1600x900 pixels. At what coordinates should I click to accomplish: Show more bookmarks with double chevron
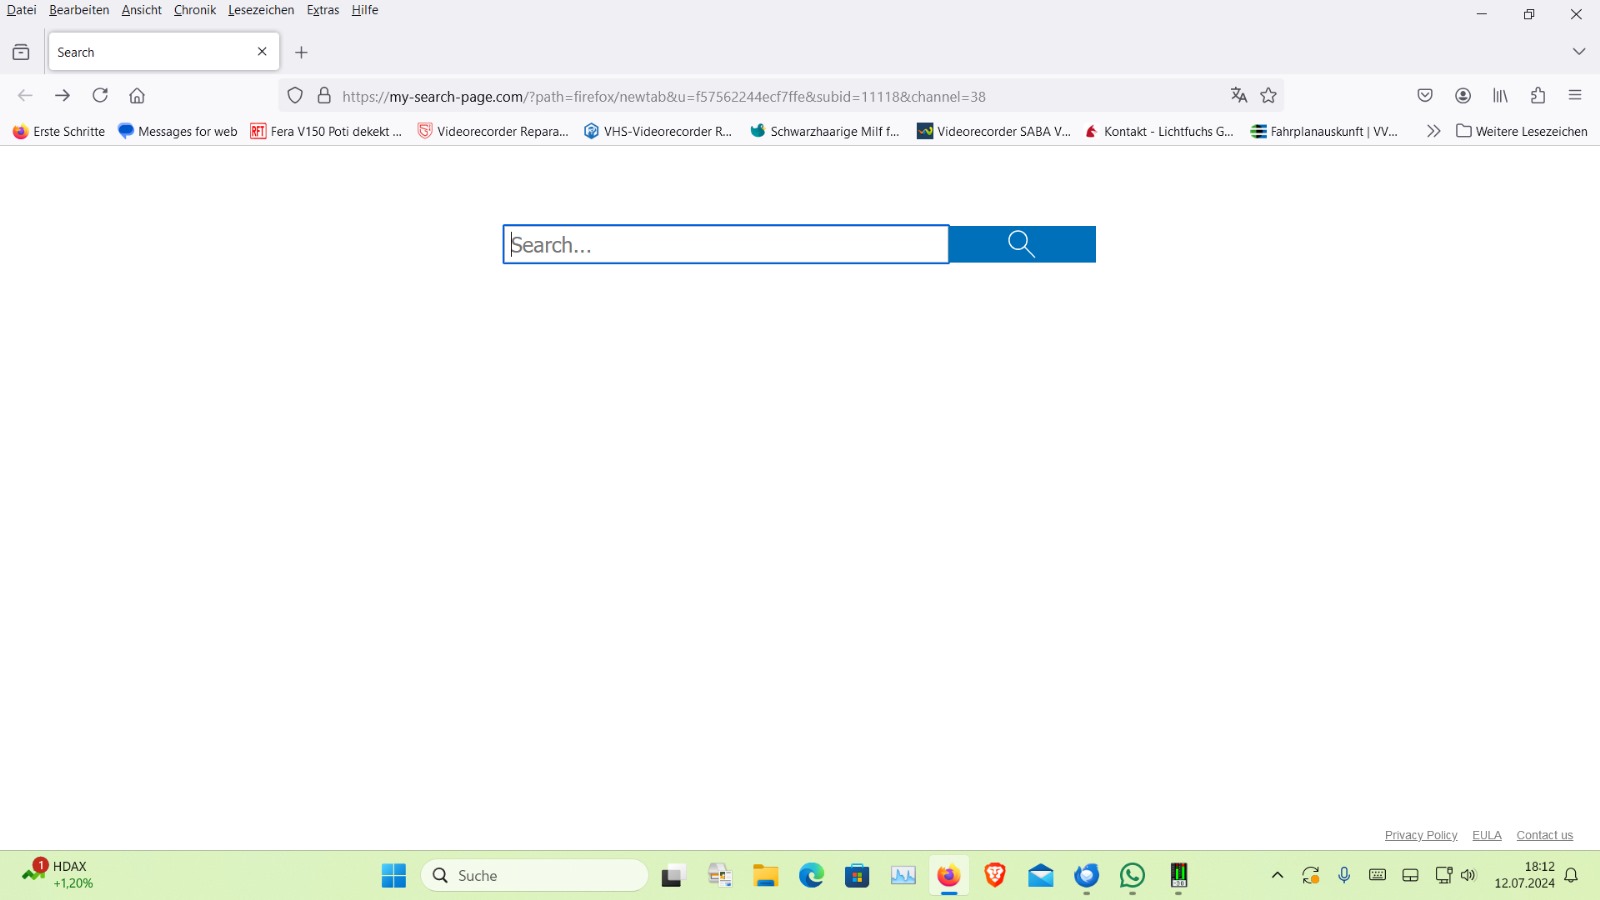[x=1433, y=131]
